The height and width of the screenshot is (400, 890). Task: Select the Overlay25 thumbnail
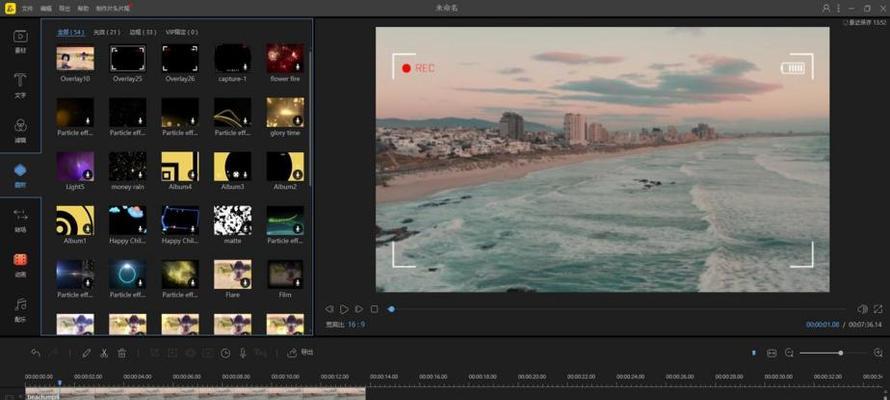pyautogui.click(x=128, y=58)
